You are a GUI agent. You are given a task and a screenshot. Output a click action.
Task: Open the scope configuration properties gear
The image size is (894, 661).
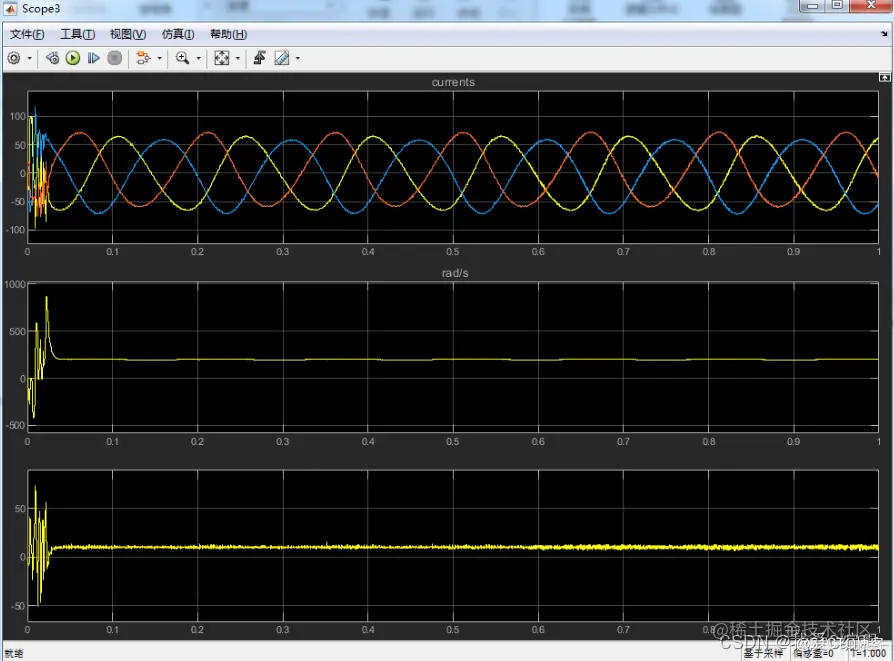point(14,58)
